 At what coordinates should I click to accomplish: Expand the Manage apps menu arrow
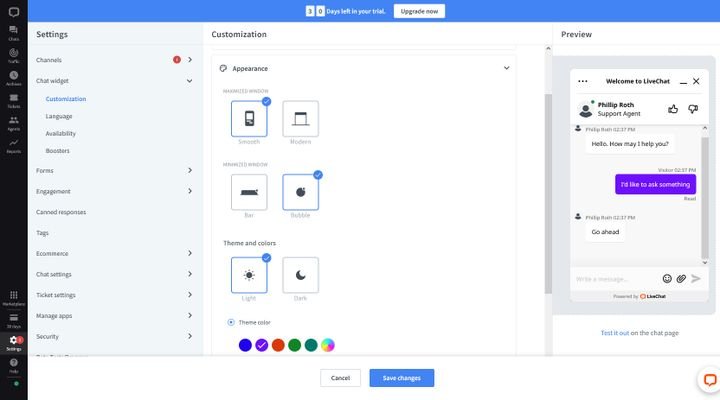(190, 315)
